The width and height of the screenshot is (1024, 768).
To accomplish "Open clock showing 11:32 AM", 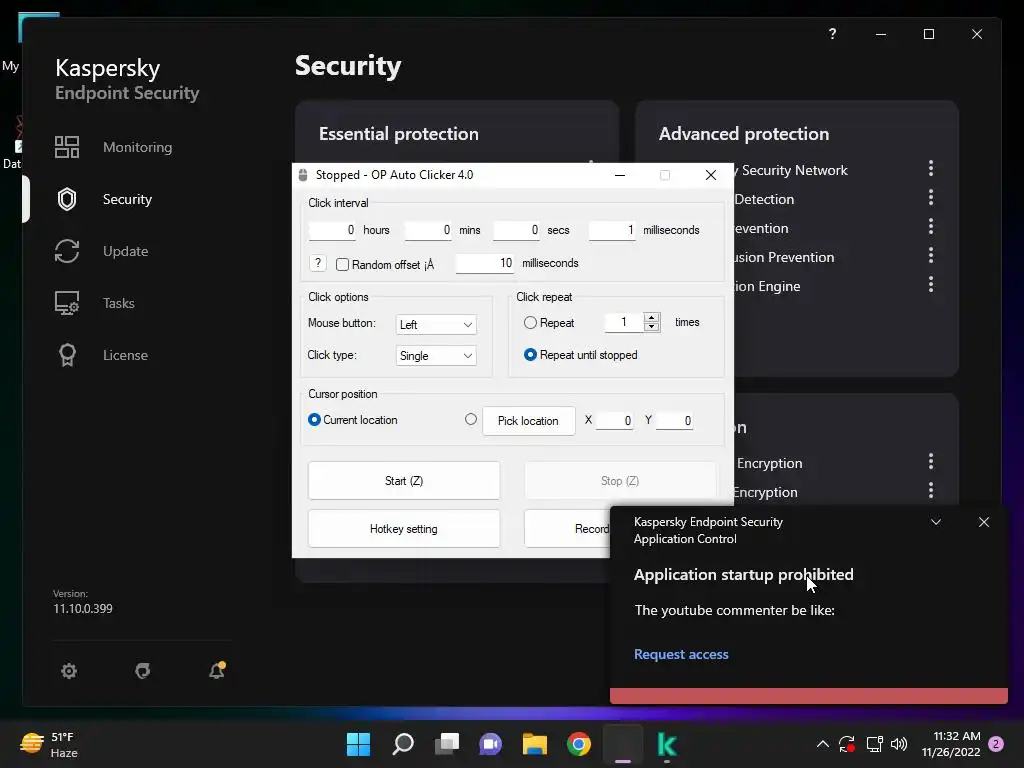I will pos(951,744).
